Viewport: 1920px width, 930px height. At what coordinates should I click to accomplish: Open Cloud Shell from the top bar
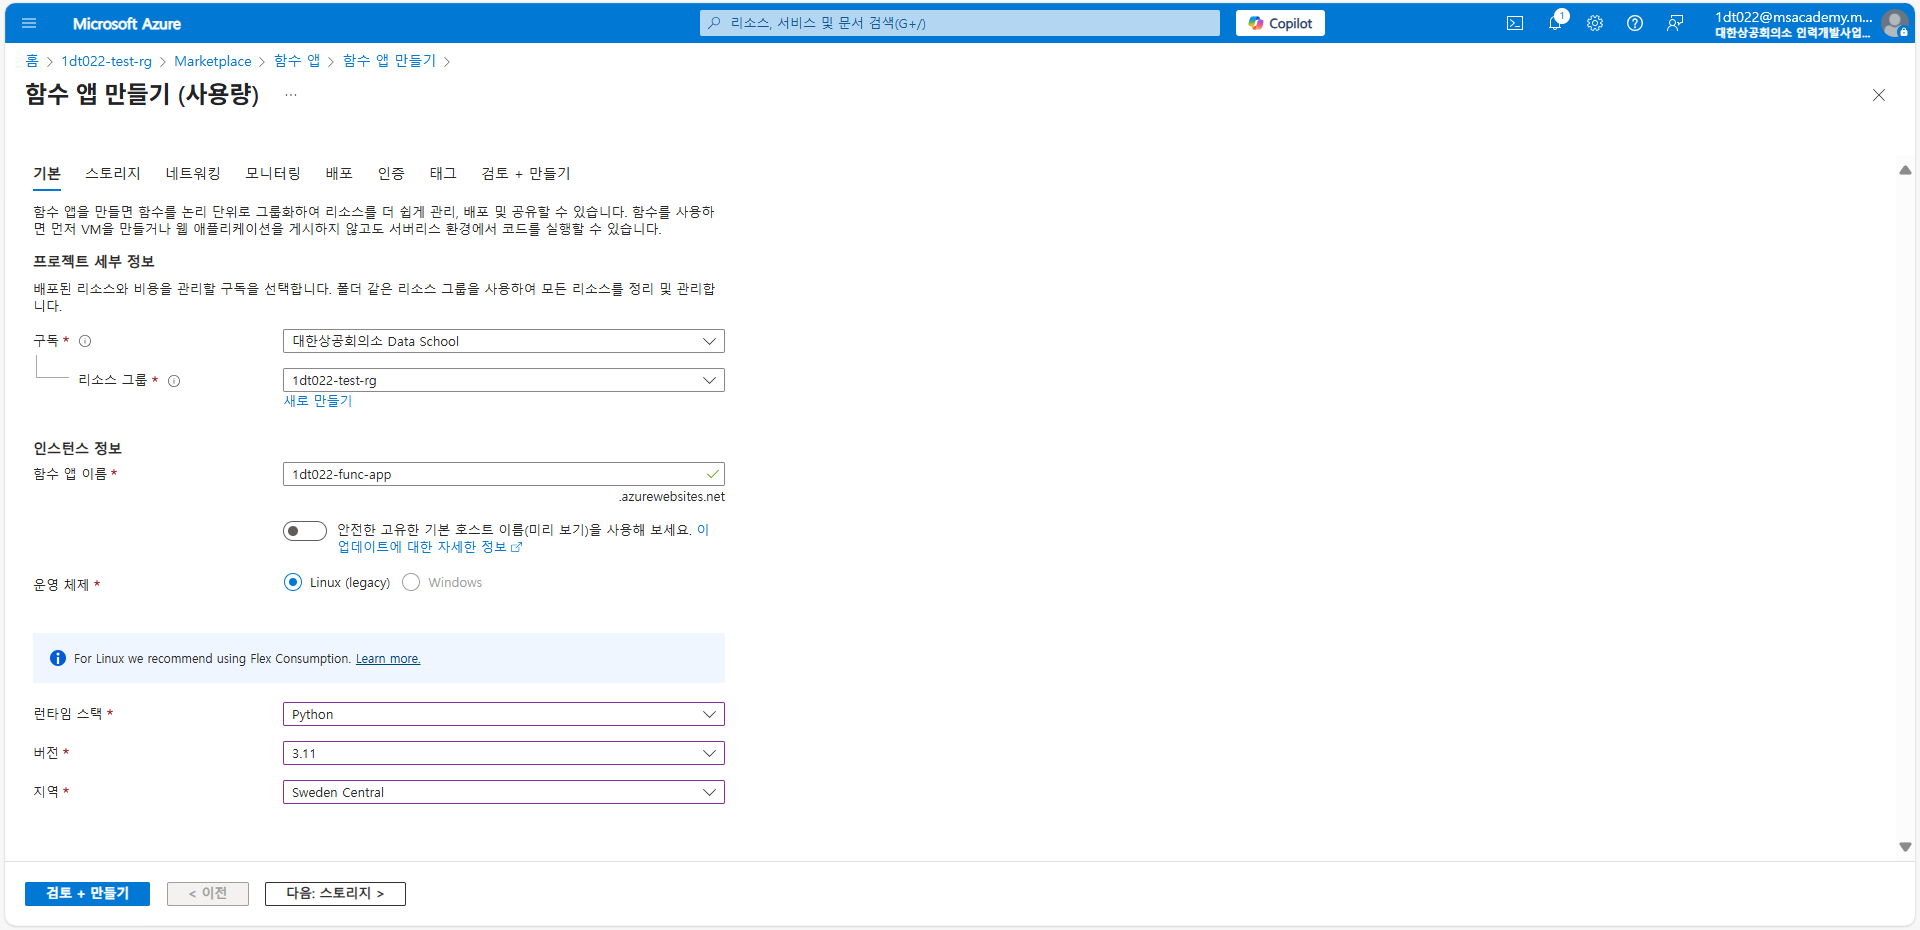1515,23
